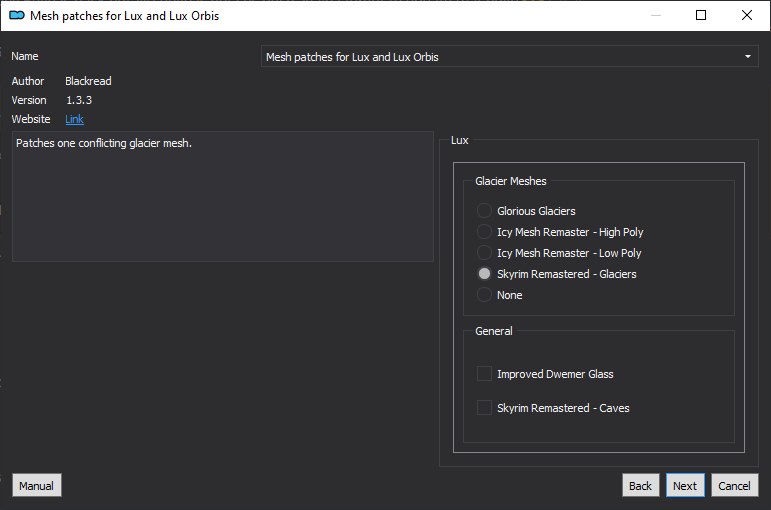Go back with the Back button
Screen dimensions: 771x510
[x=640, y=485]
